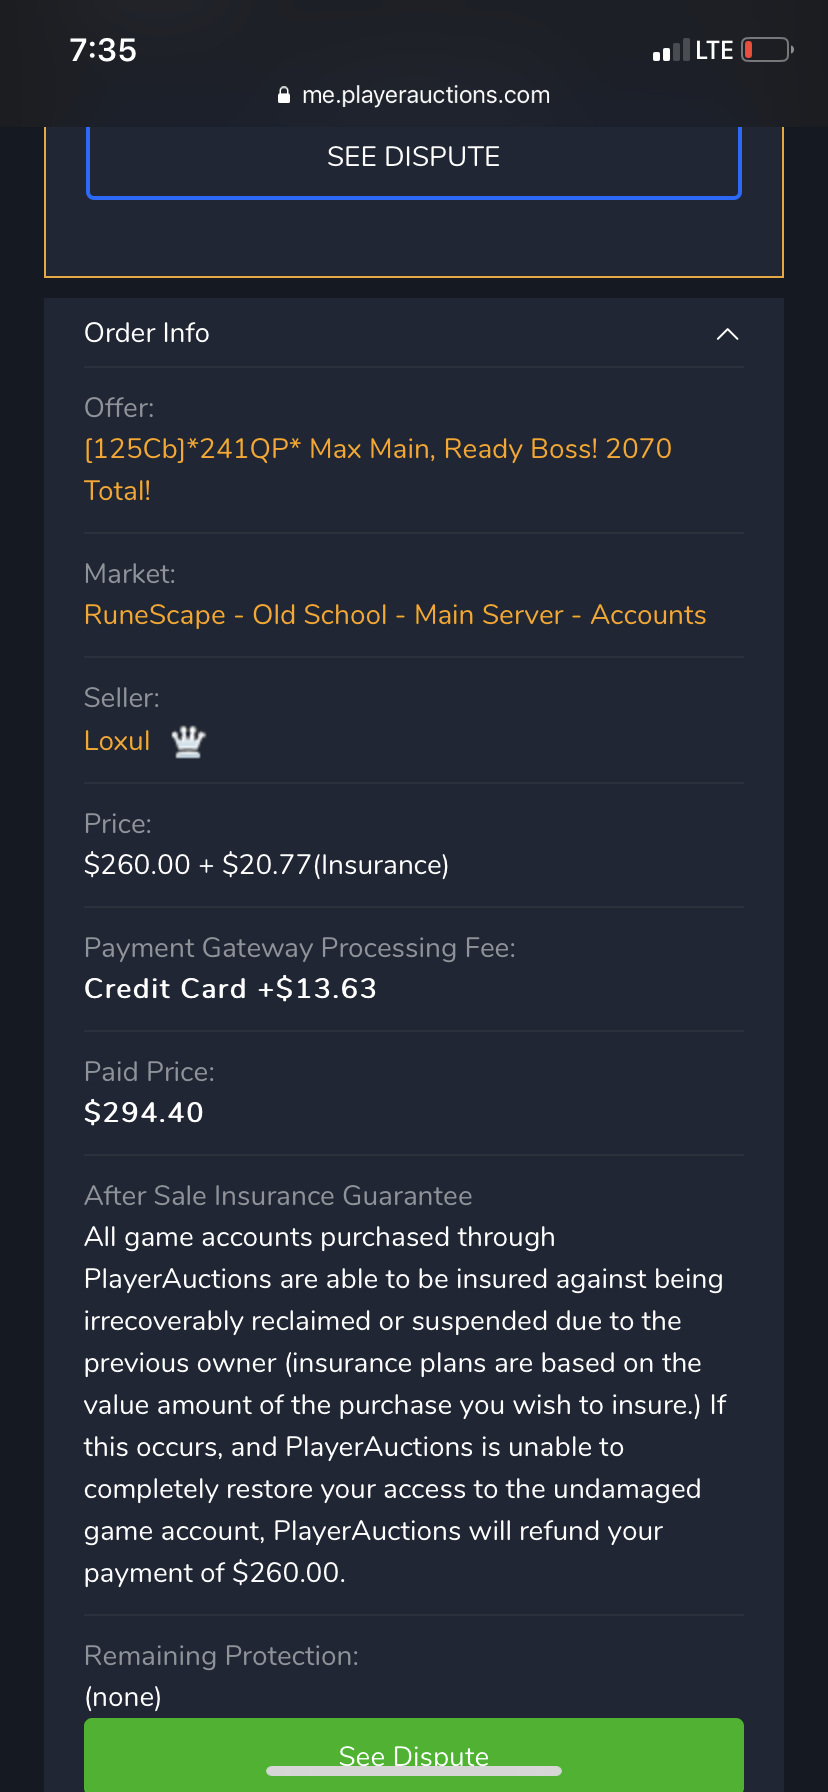The width and height of the screenshot is (828, 1792).
Task: Tap the LTE network indicator
Action: pos(714,50)
